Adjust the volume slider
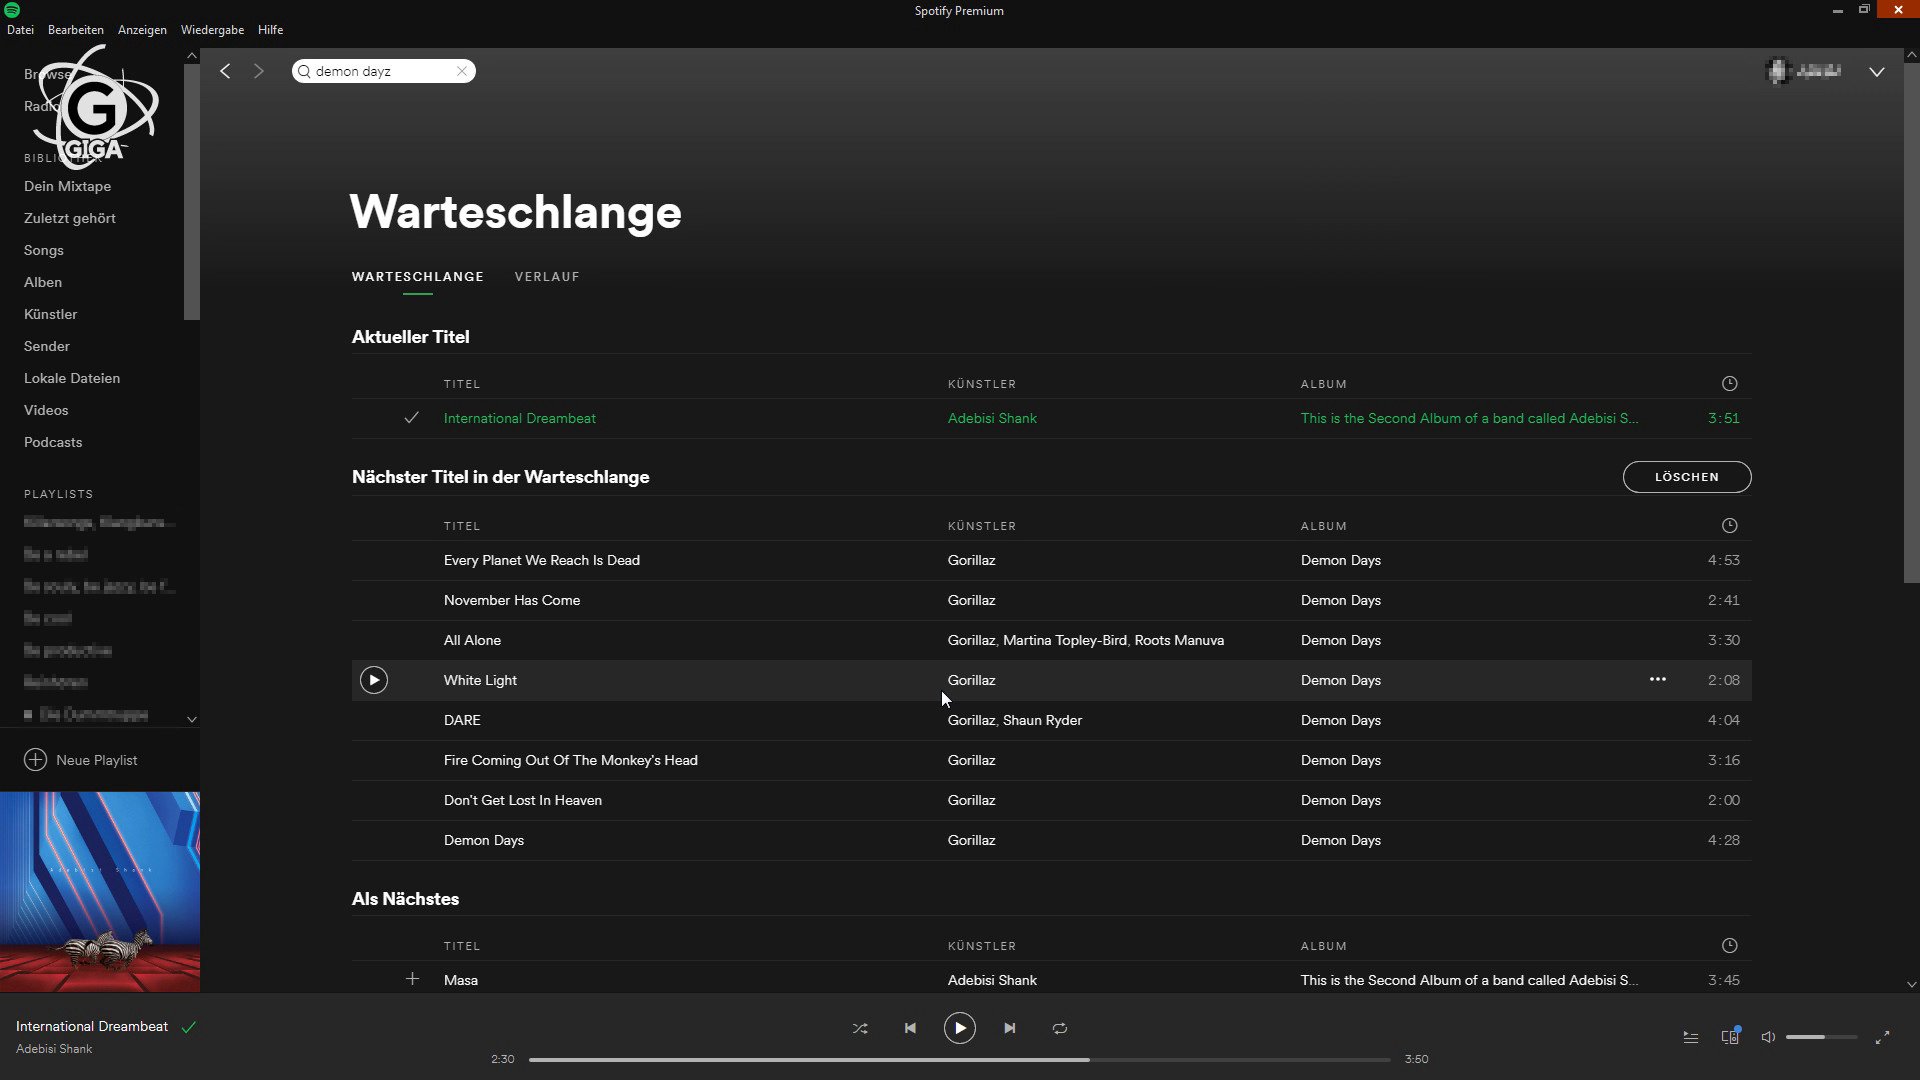The image size is (1920, 1080). point(1822,1037)
